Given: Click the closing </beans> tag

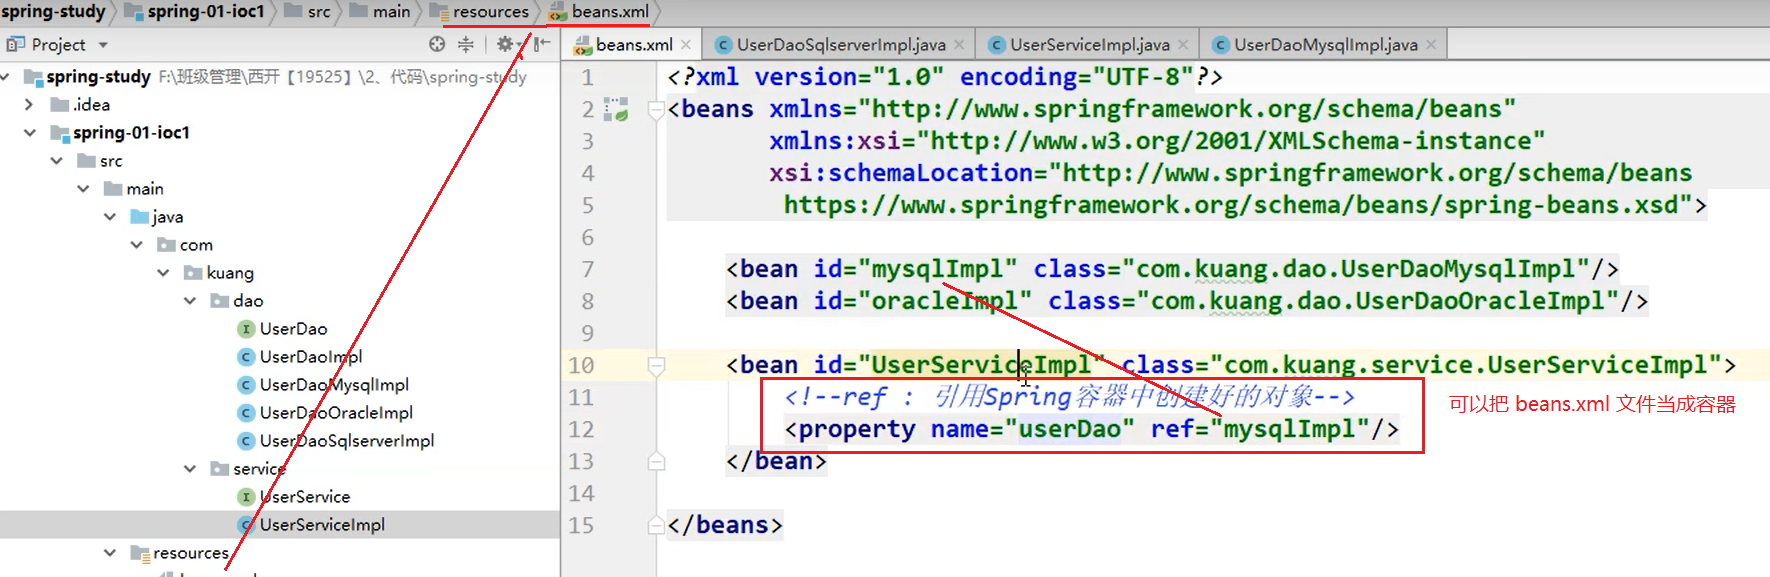Looking at the screenshot, I should pyautogui.click(x=725, y=525).
